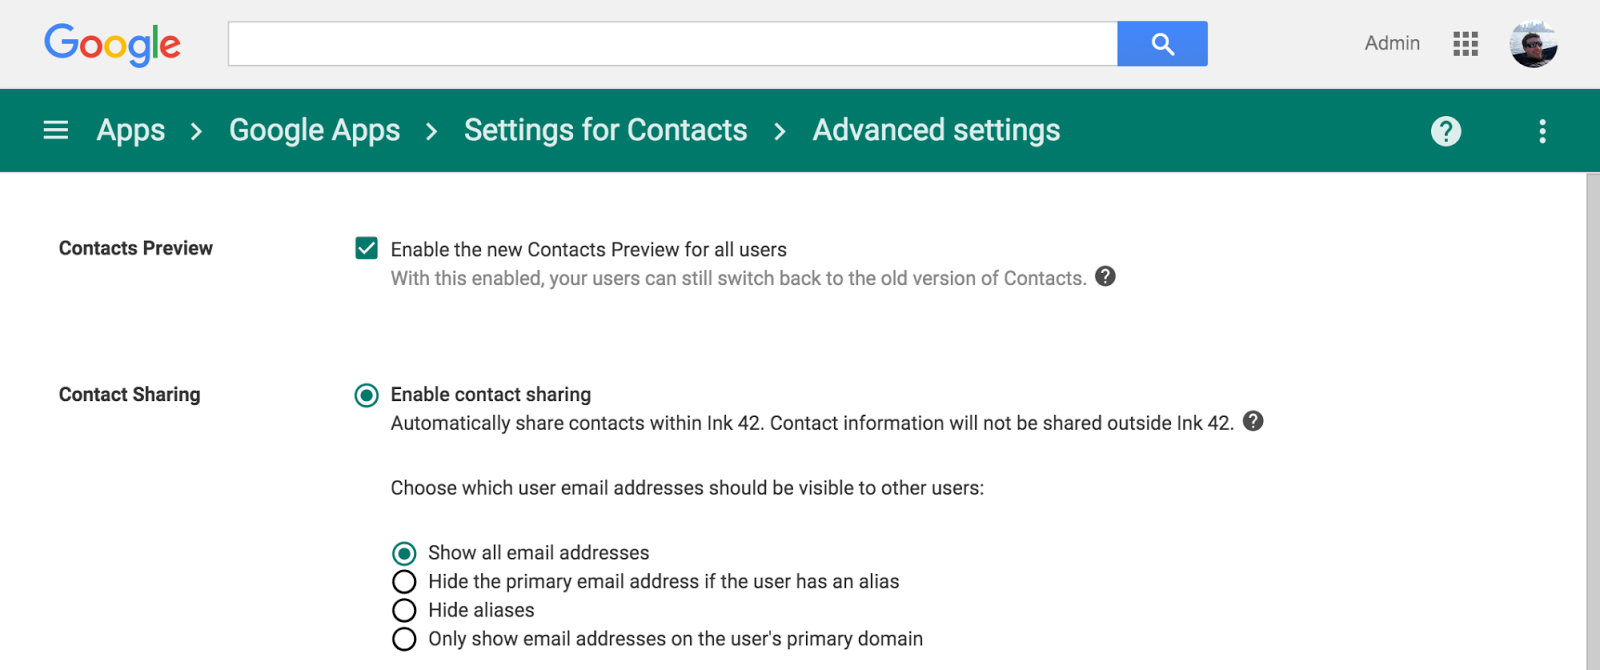
Task: Choose the Hide aliases radio option
Action: pos(404,610)
